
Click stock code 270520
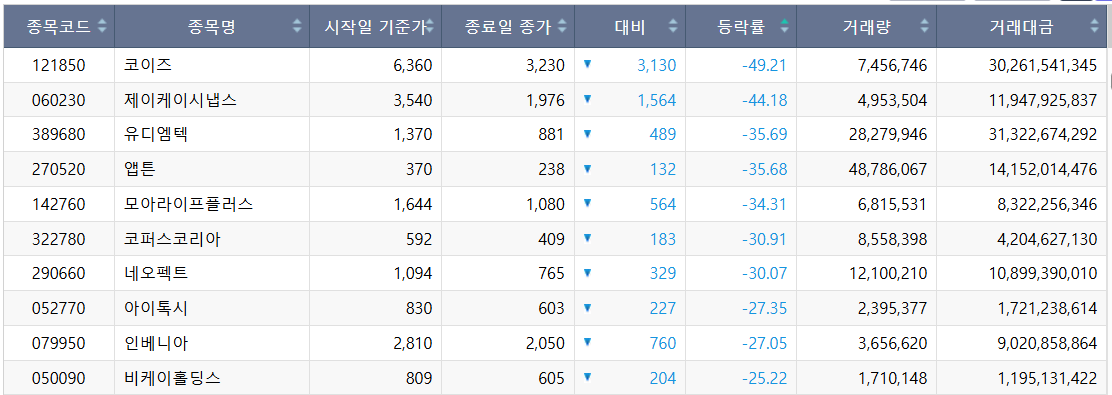(59, 169)
